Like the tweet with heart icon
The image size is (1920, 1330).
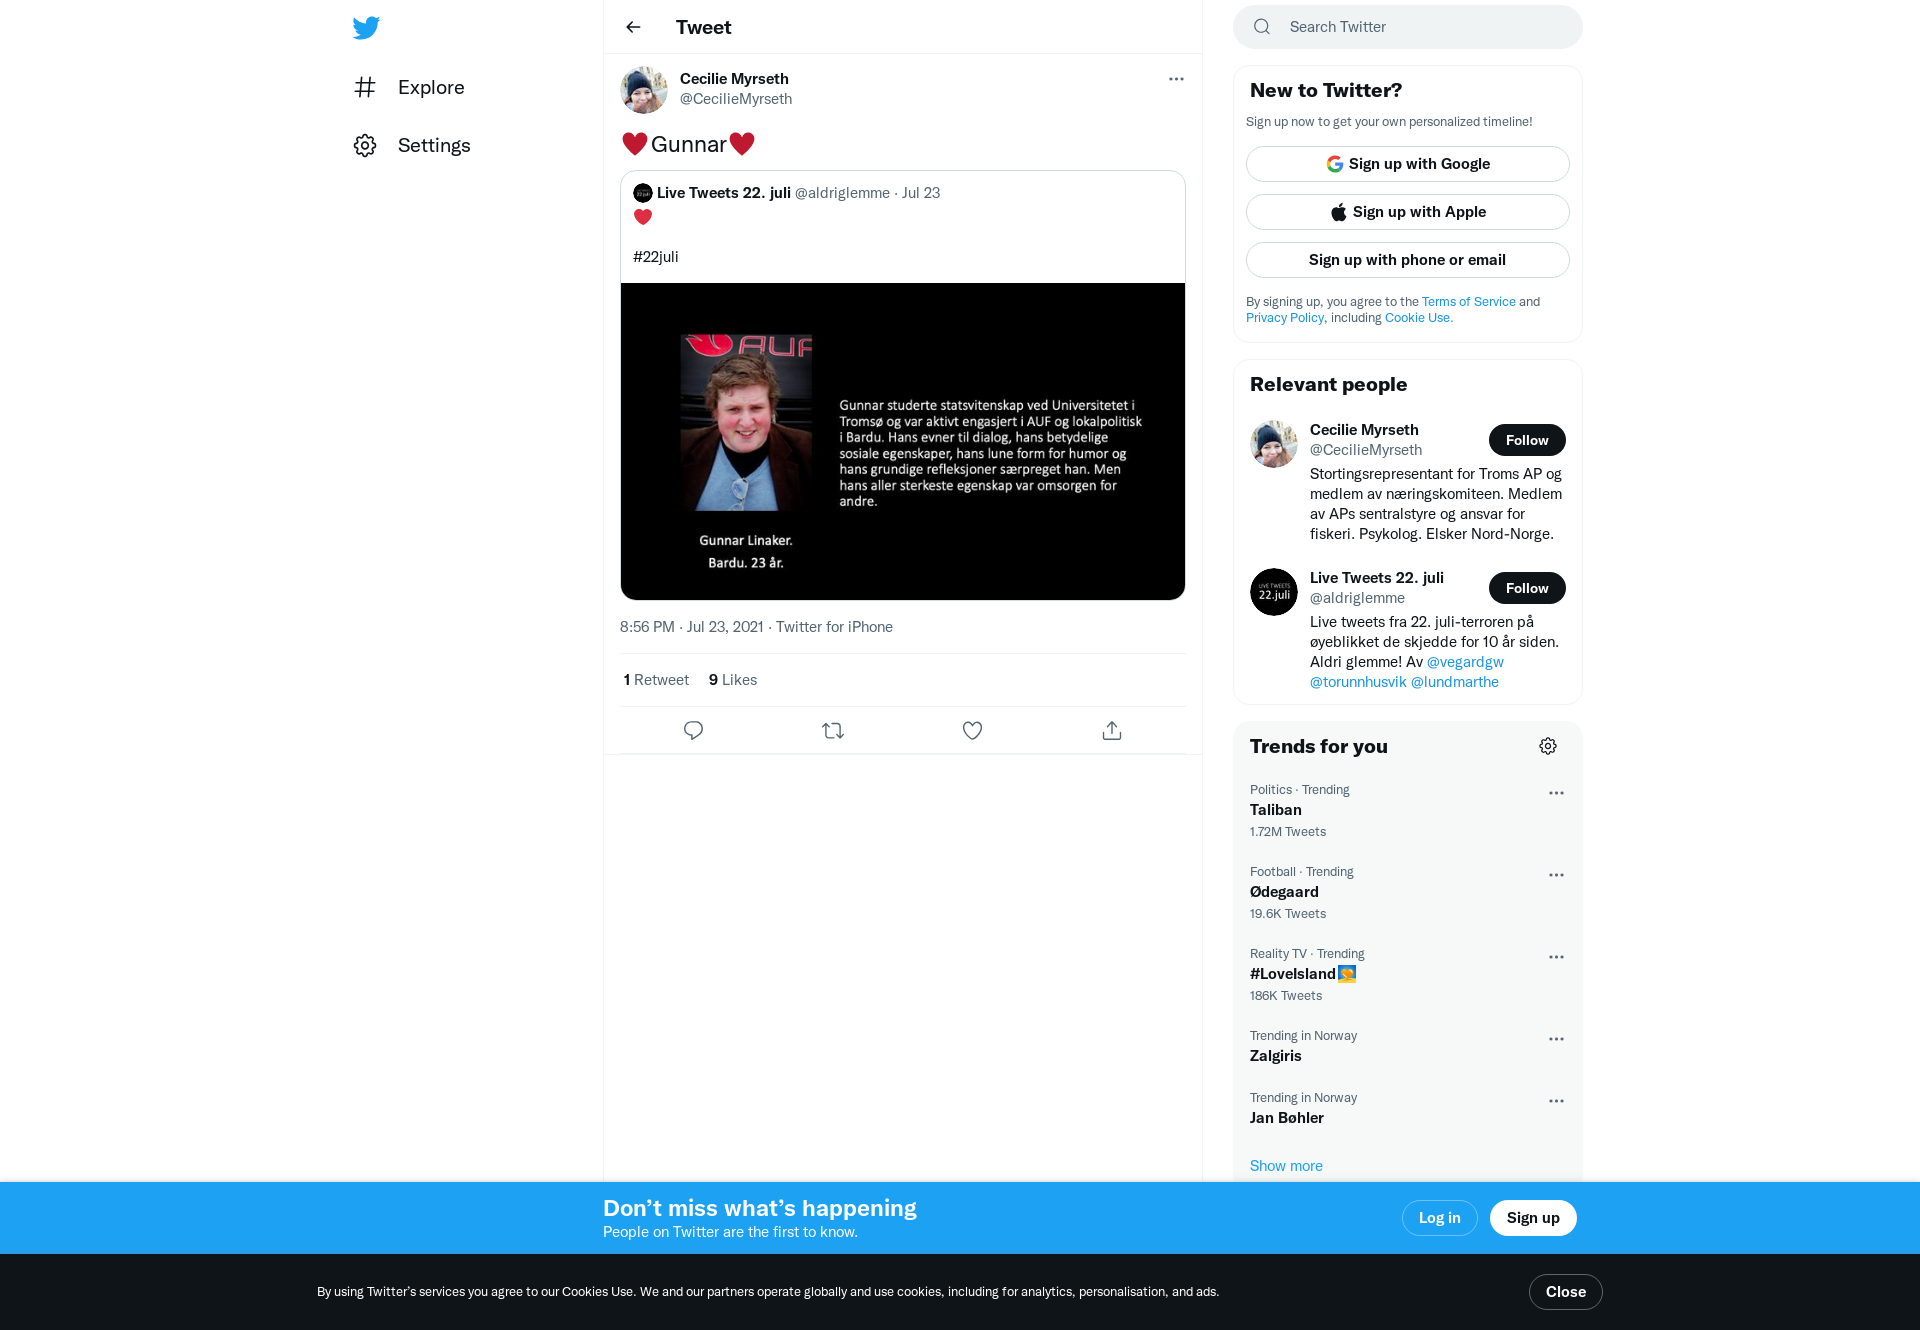coord(972,731)
